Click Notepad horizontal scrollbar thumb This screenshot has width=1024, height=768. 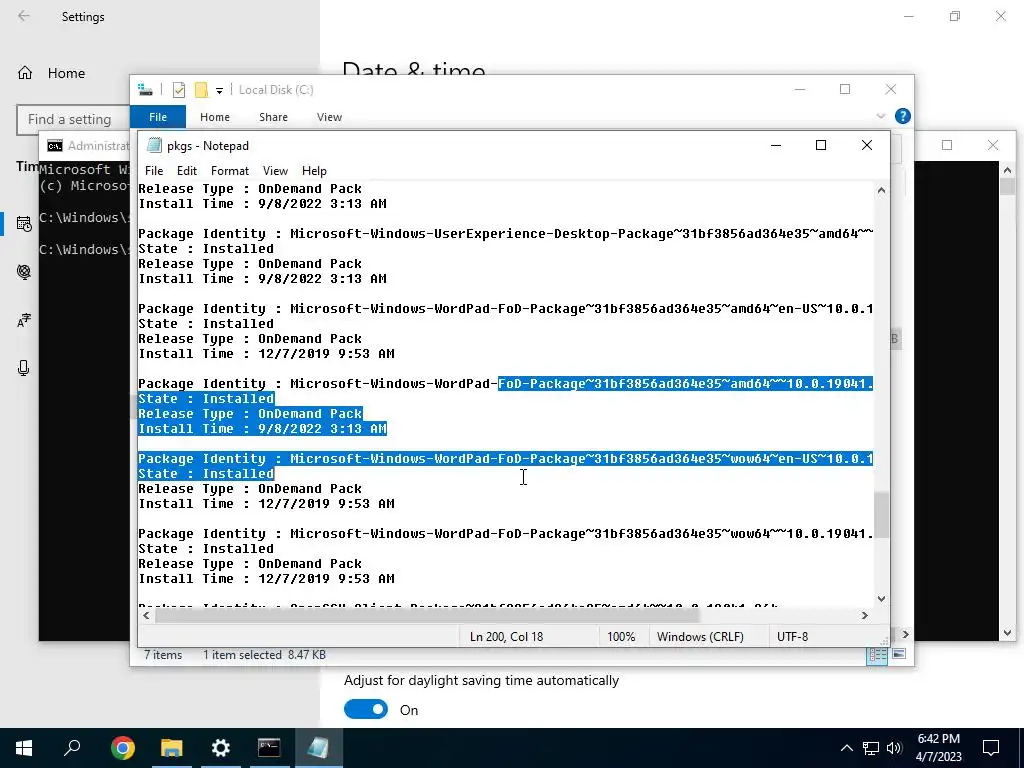click(427, 615)
